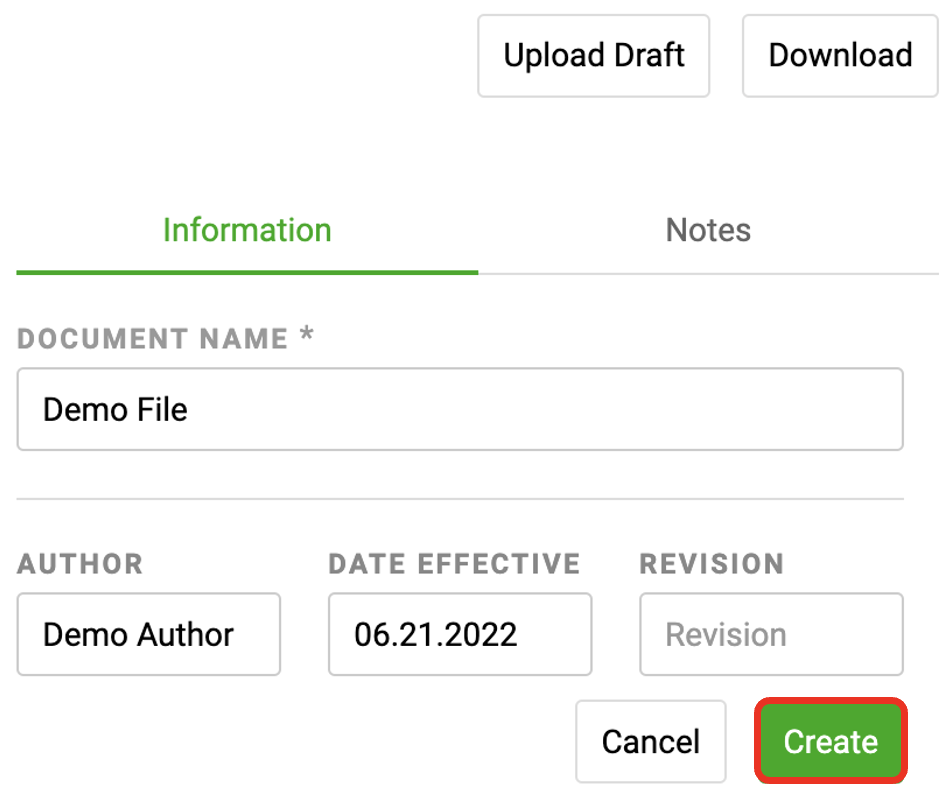The width and height of the screenshot is (950, 796).
Task: Click the DATE EFFECTIVE label
Action: point(454,564)
